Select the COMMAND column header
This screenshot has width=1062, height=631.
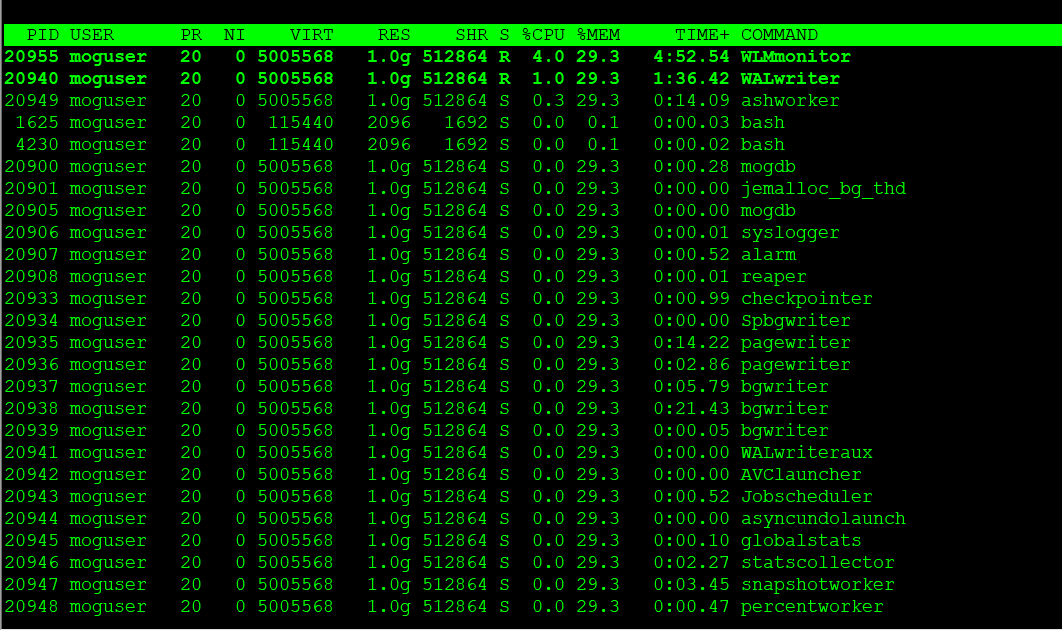coord(780,35)
